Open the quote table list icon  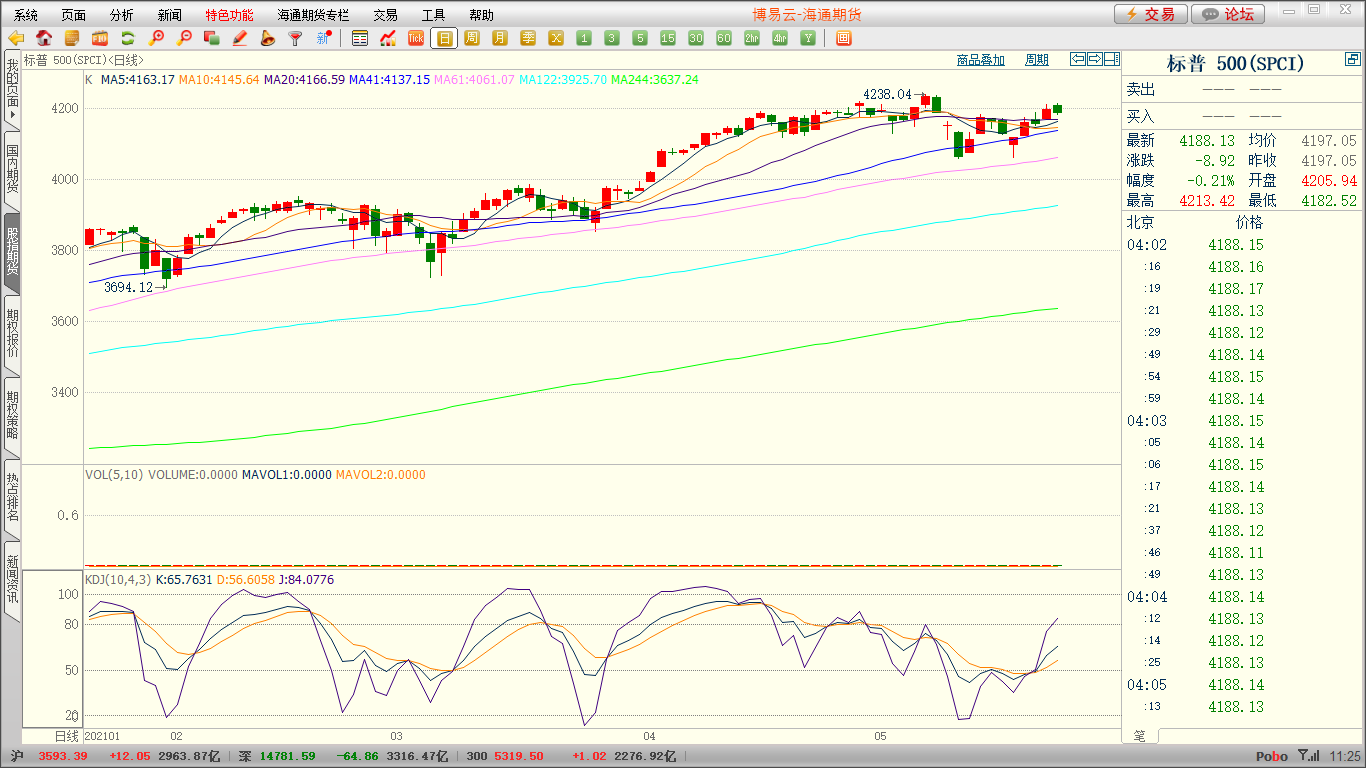360,38
